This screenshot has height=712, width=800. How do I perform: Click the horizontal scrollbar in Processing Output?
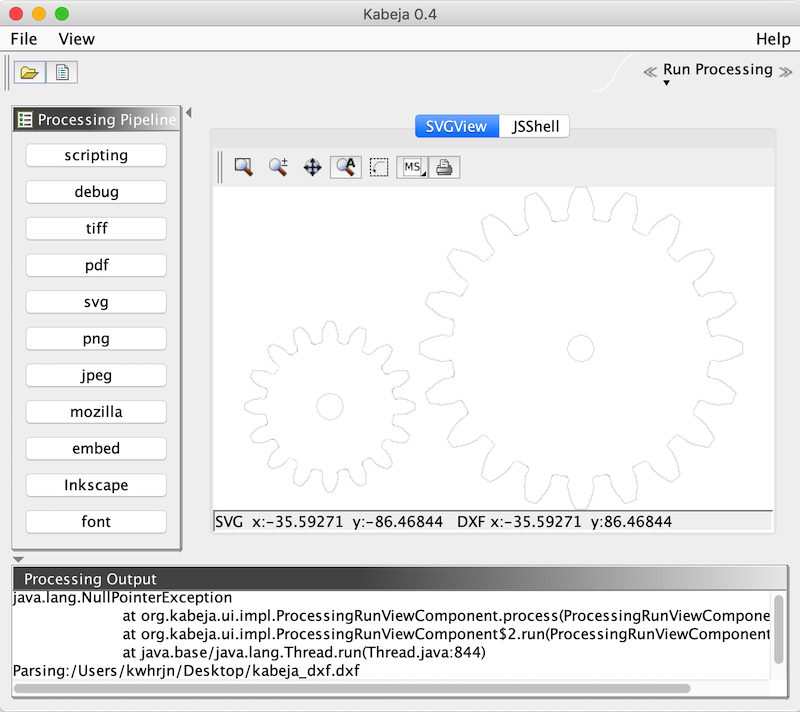pyautogui.click(x=352, y=689)
